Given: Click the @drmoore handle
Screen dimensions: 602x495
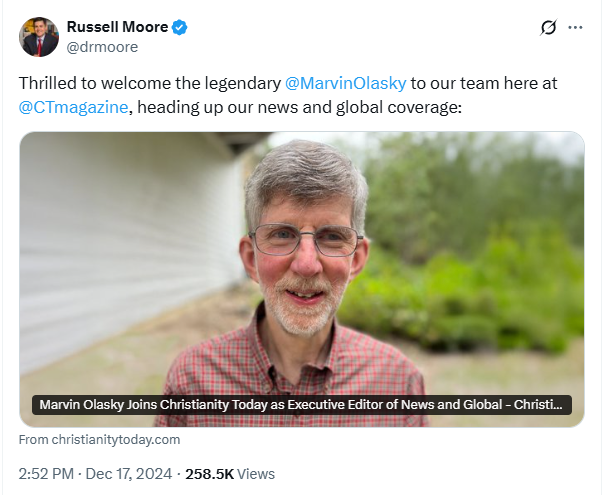Looking at the screenshot, I should tap(102, 47).
